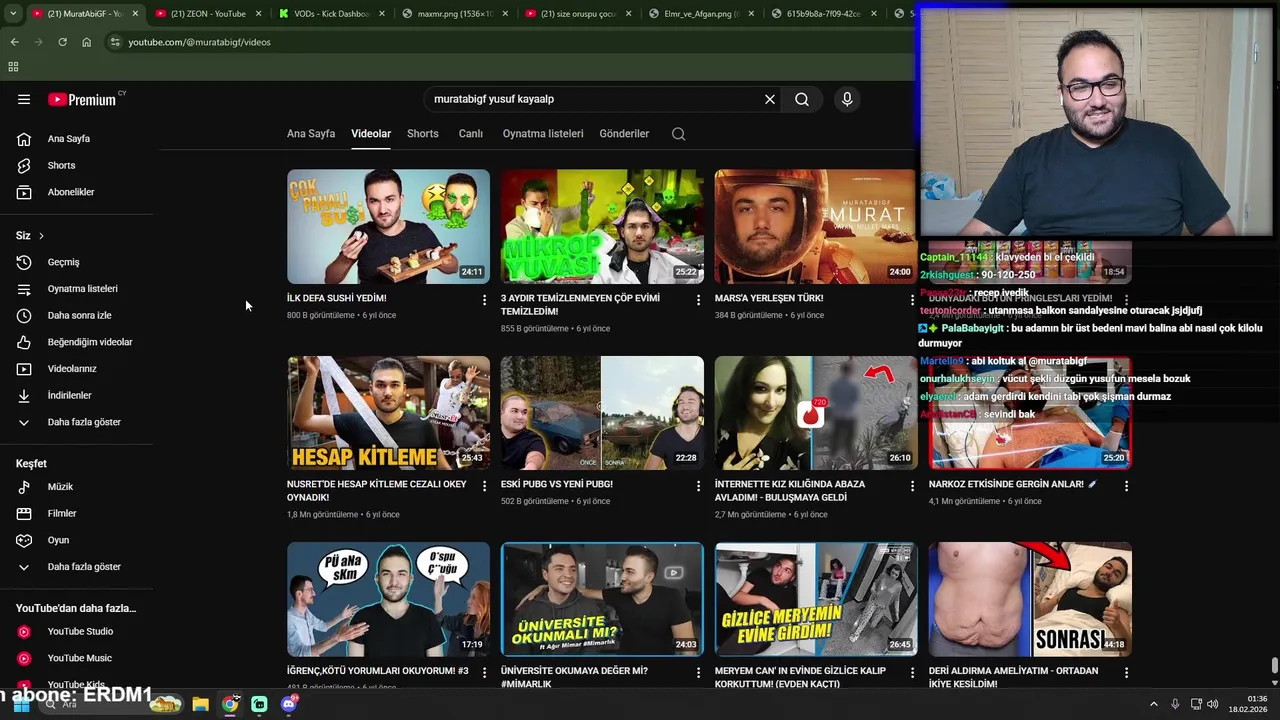
Task: Search within channel using magnifier icon
Action: coord(679,134)
